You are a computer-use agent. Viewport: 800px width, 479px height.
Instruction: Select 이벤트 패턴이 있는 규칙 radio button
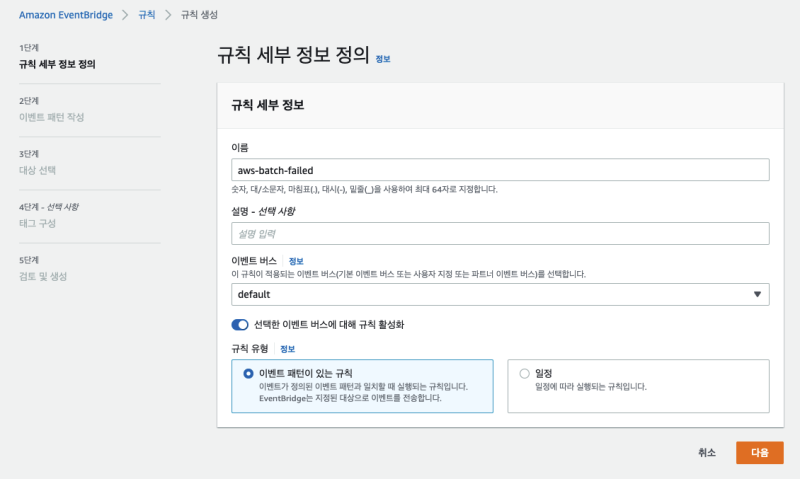tap(248, 373)
